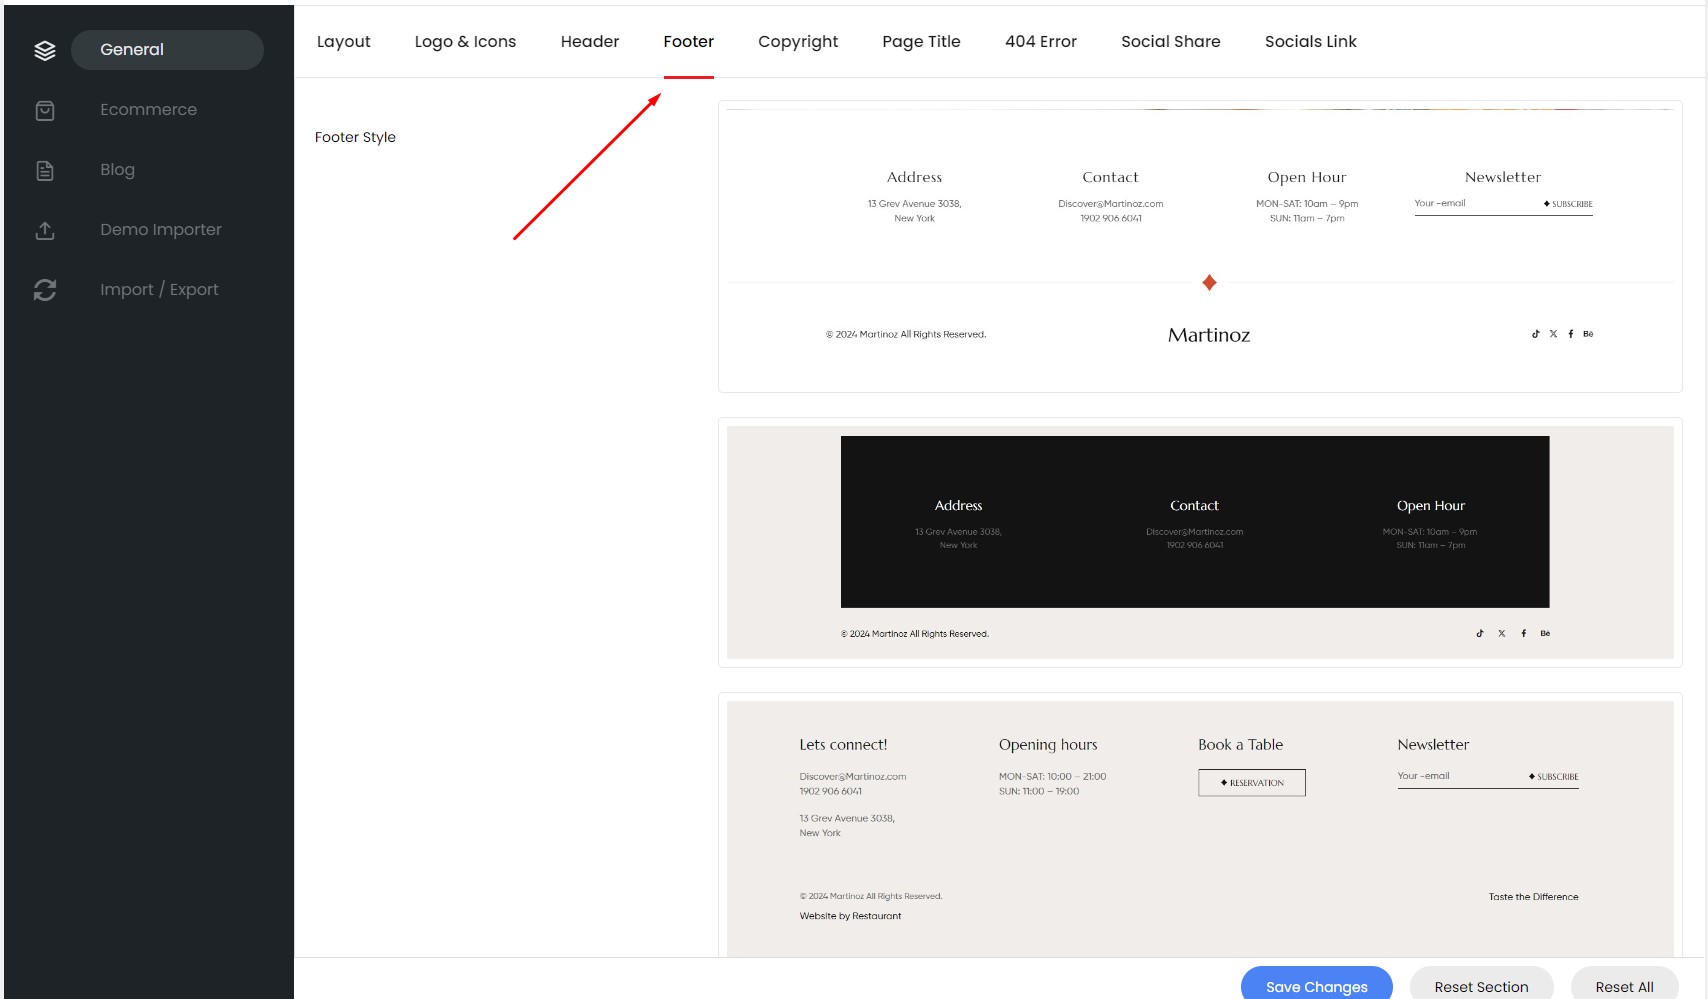Select the Copyright tab
This screenshot has width=1708, height=999.
click(x=798, y=42)
